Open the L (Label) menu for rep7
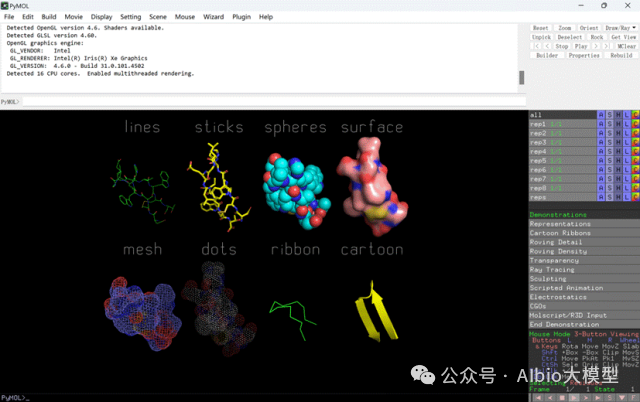The height and width of the screenshot is (402, 640). (x=627, y=178)
